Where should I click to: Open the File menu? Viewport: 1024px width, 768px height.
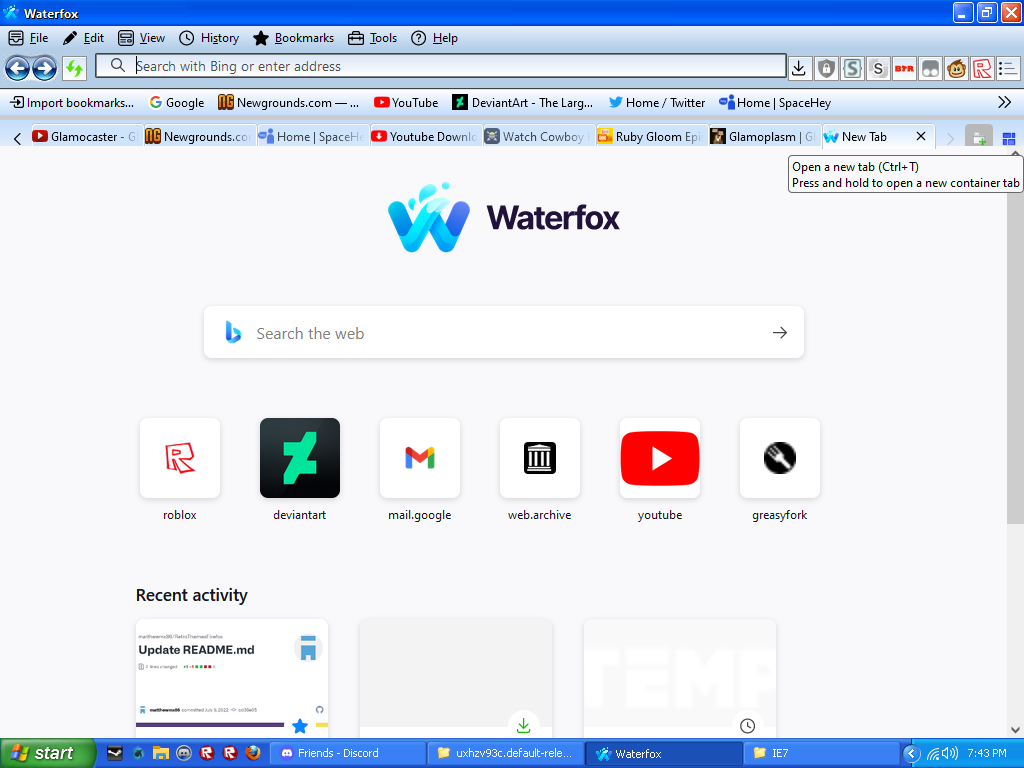[29, 38]
